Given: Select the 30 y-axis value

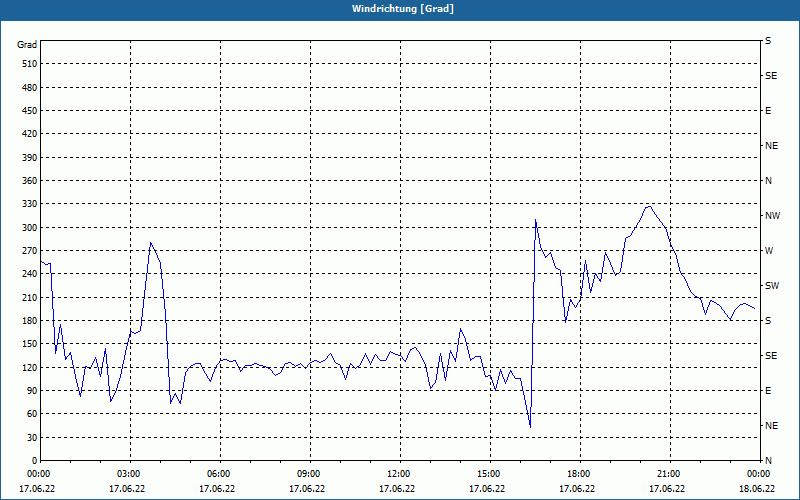Looking at the screenshot, I should (32, 438).
